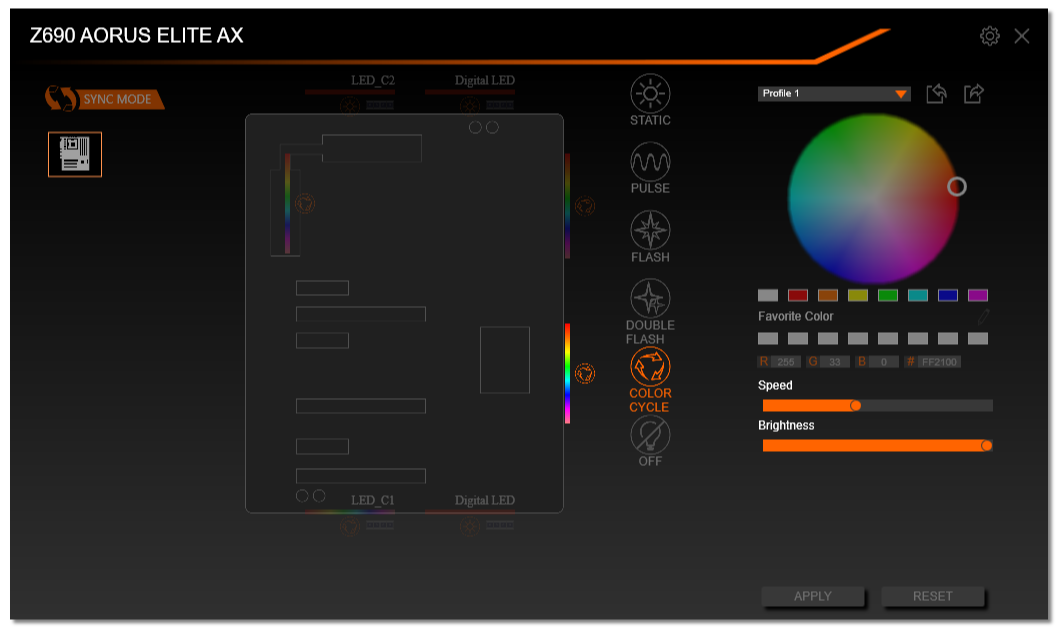This screenshot has height=635, width=1057.
Task: Open the Profile 1 dropdown
Action: tap(834, 94)
